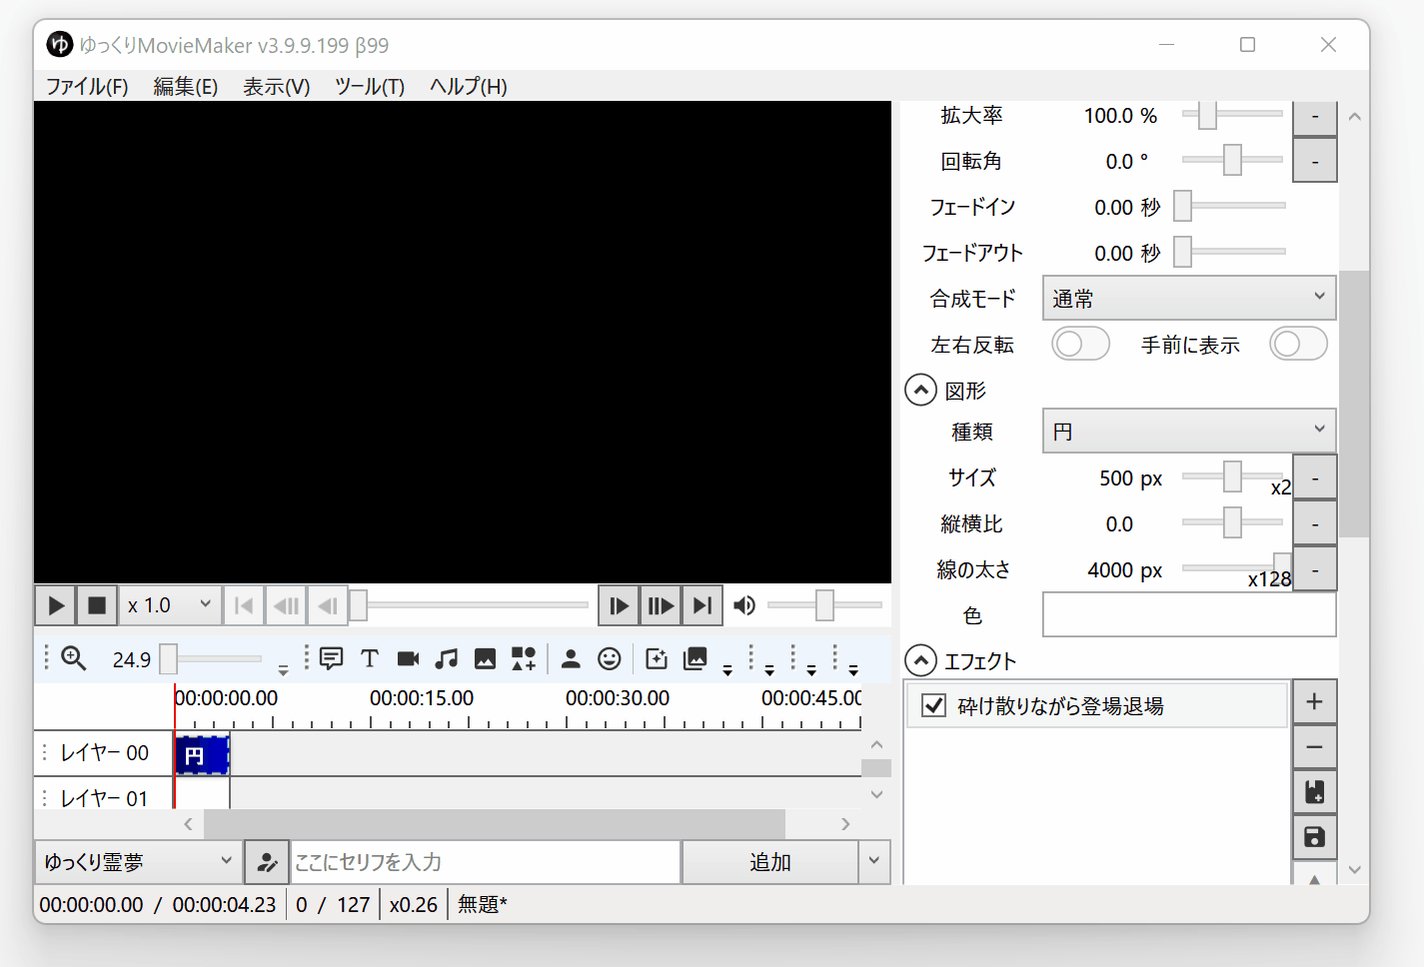Open ゆっくり霊夢 character dropdown
Image resolution: width=1424 pixels, height=967 pixels.
pyautogui.click(x=138, y=861)
